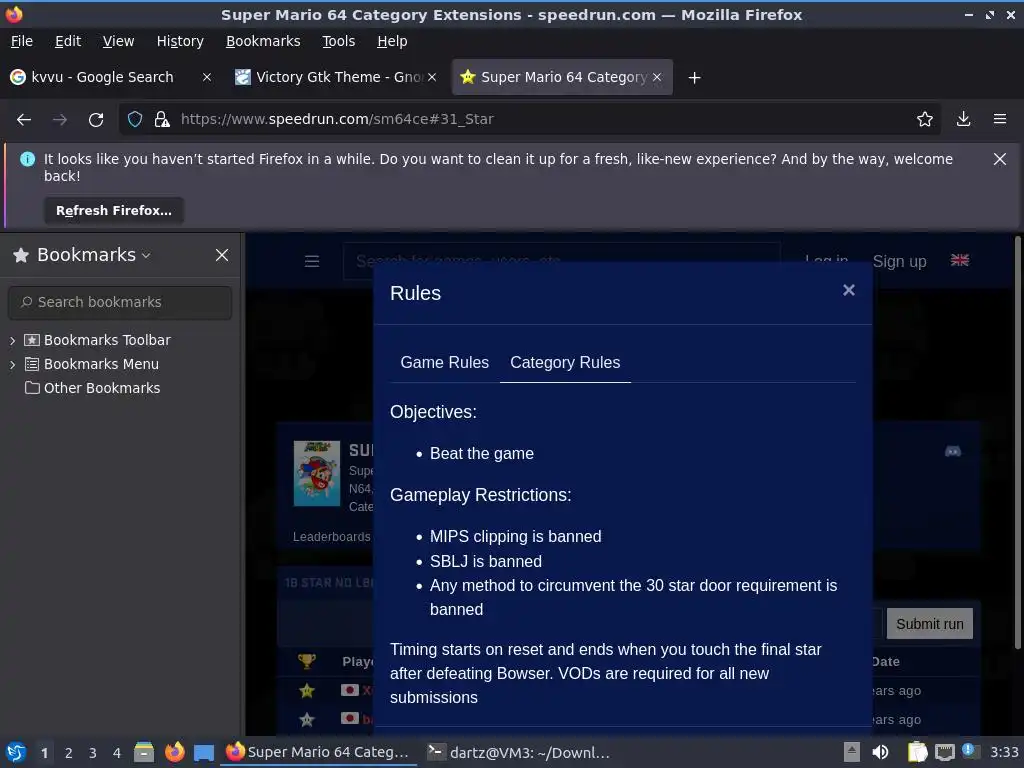Switch to workspace 2
This screenshot has height=768, width=1024.
[x=69, y=753]
